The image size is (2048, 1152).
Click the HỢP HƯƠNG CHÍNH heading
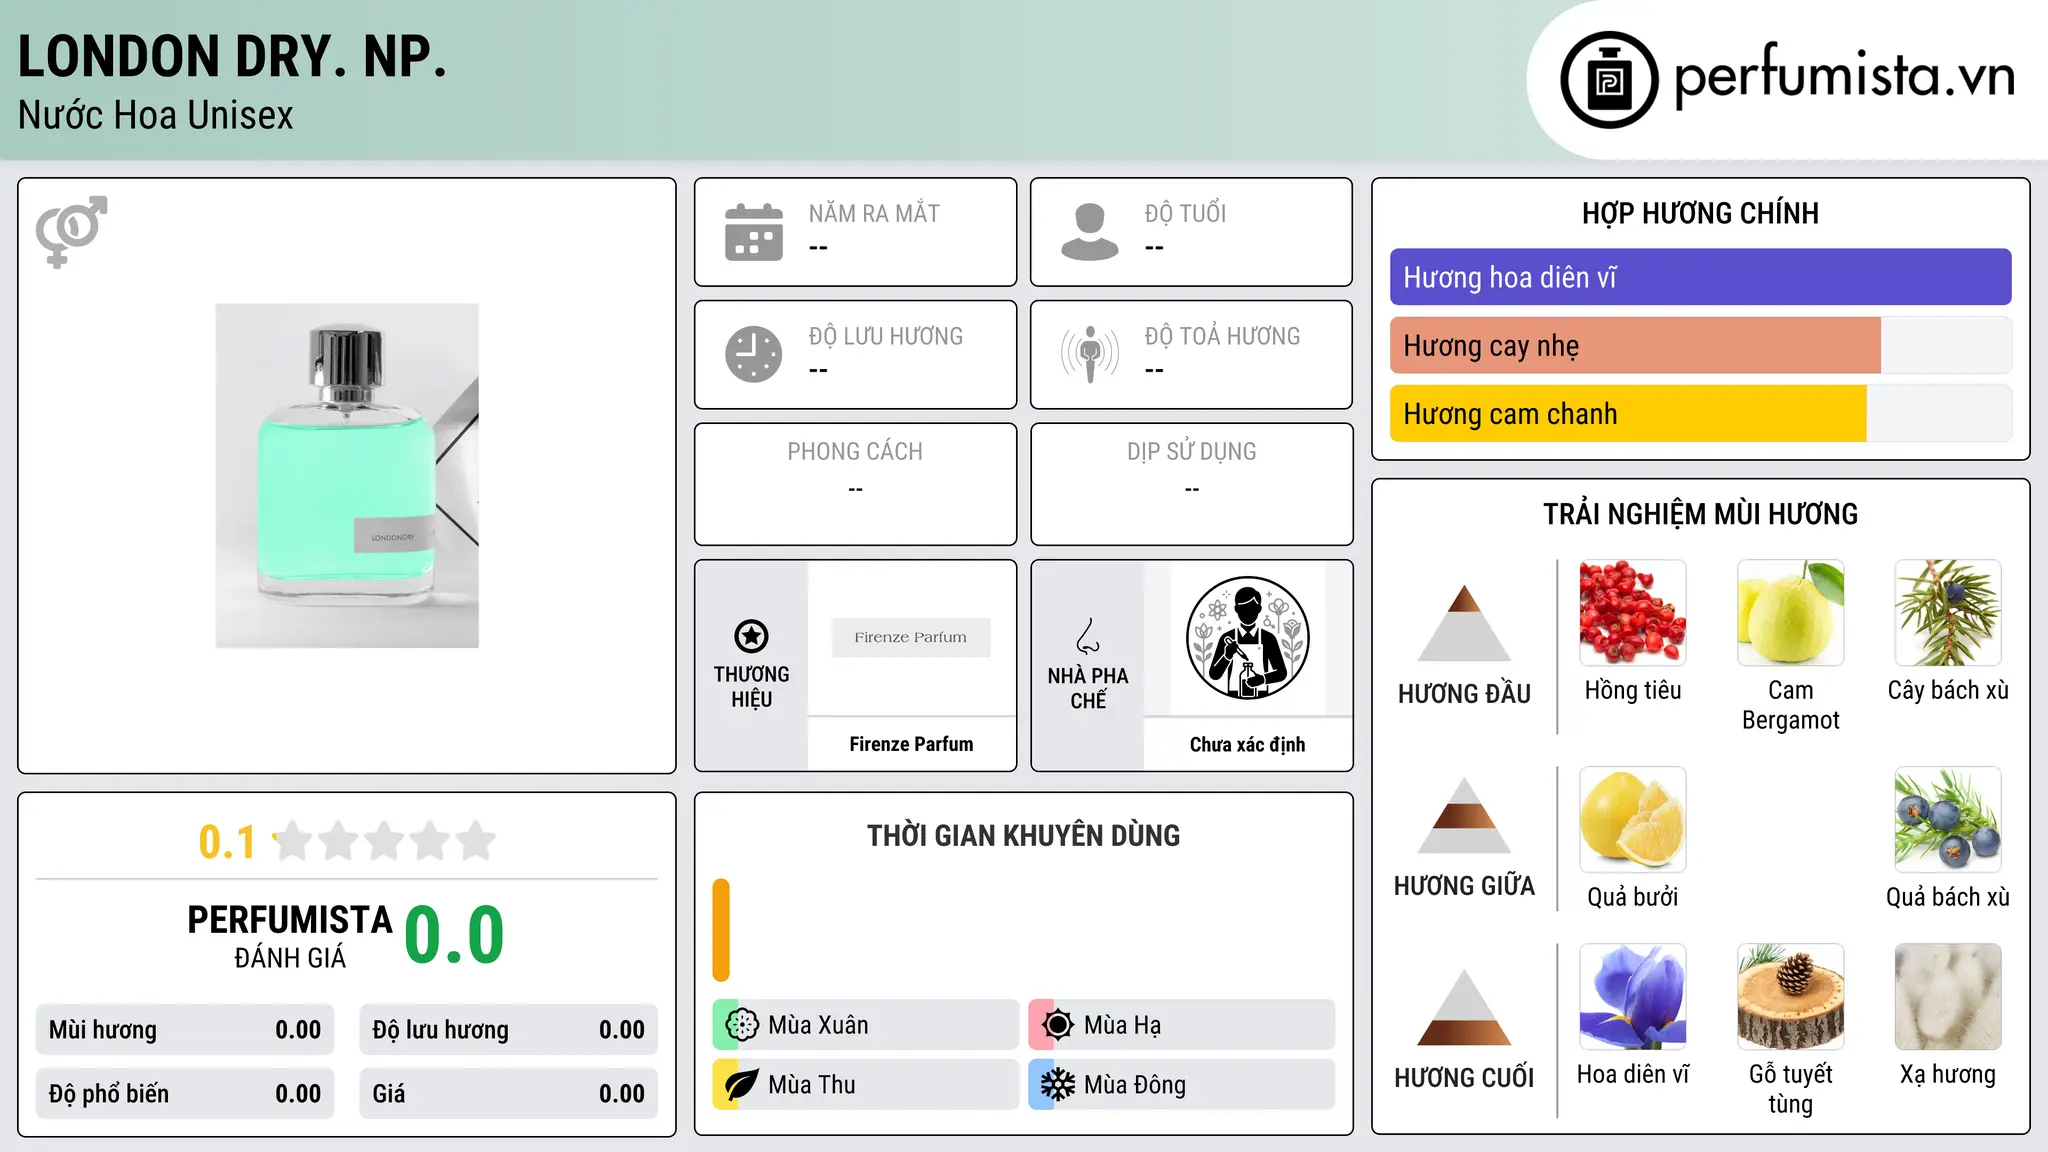coord(1700,213)
